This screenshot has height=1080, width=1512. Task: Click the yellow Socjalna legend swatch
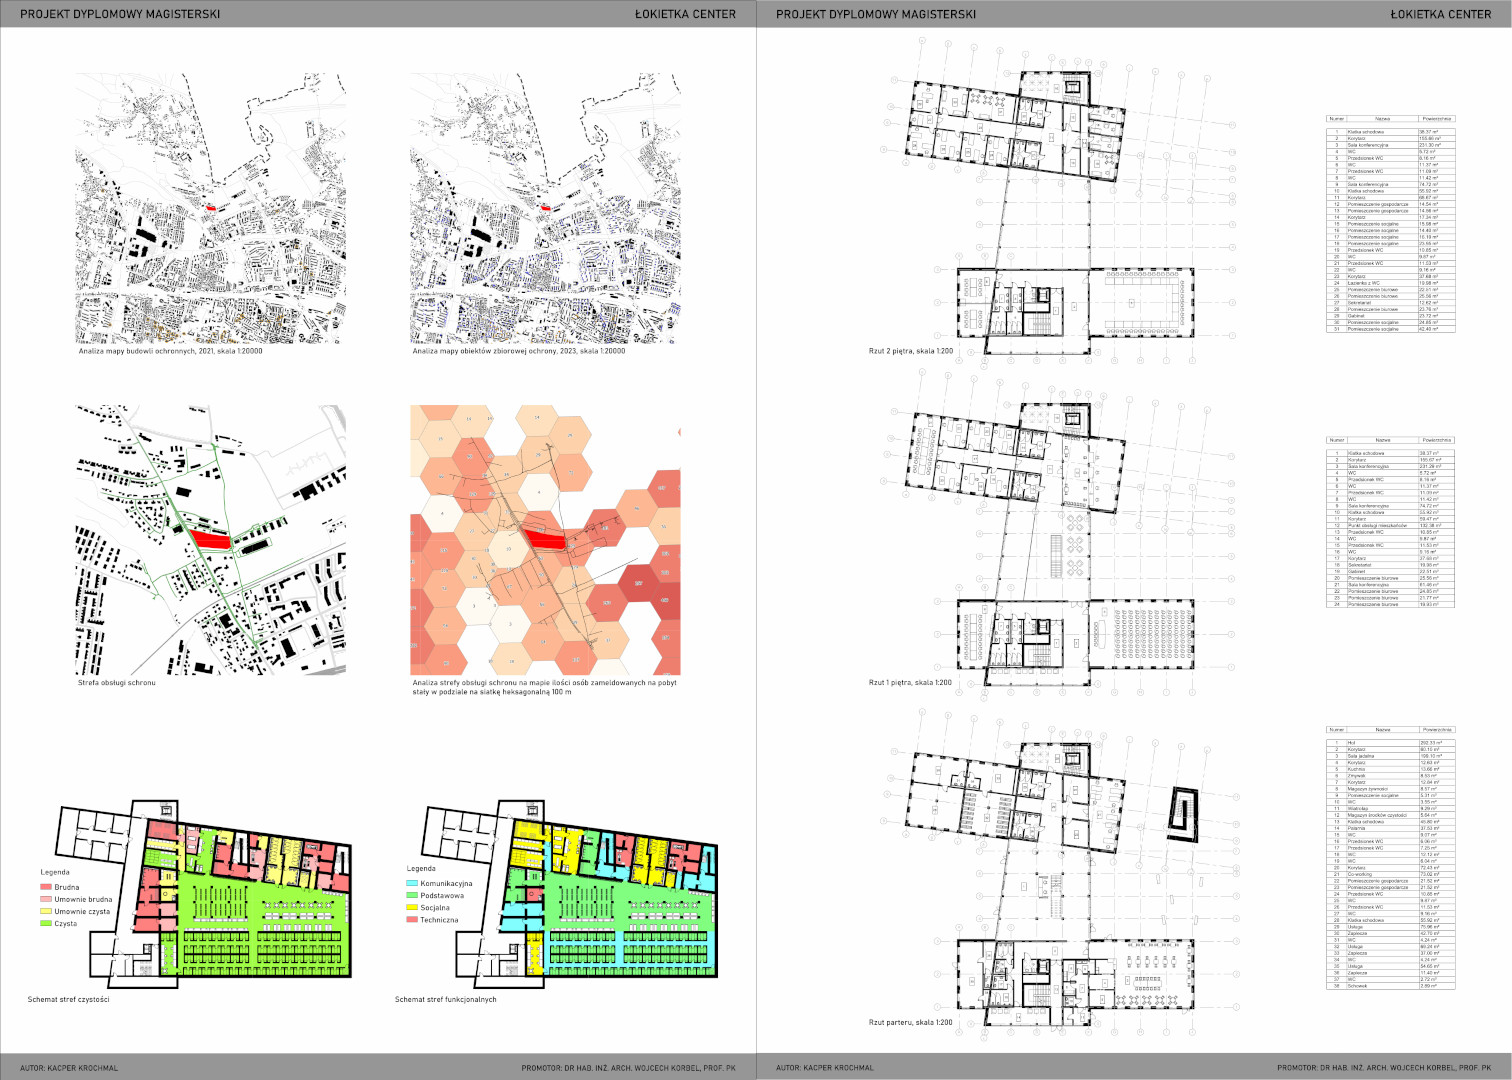(412, 908)
